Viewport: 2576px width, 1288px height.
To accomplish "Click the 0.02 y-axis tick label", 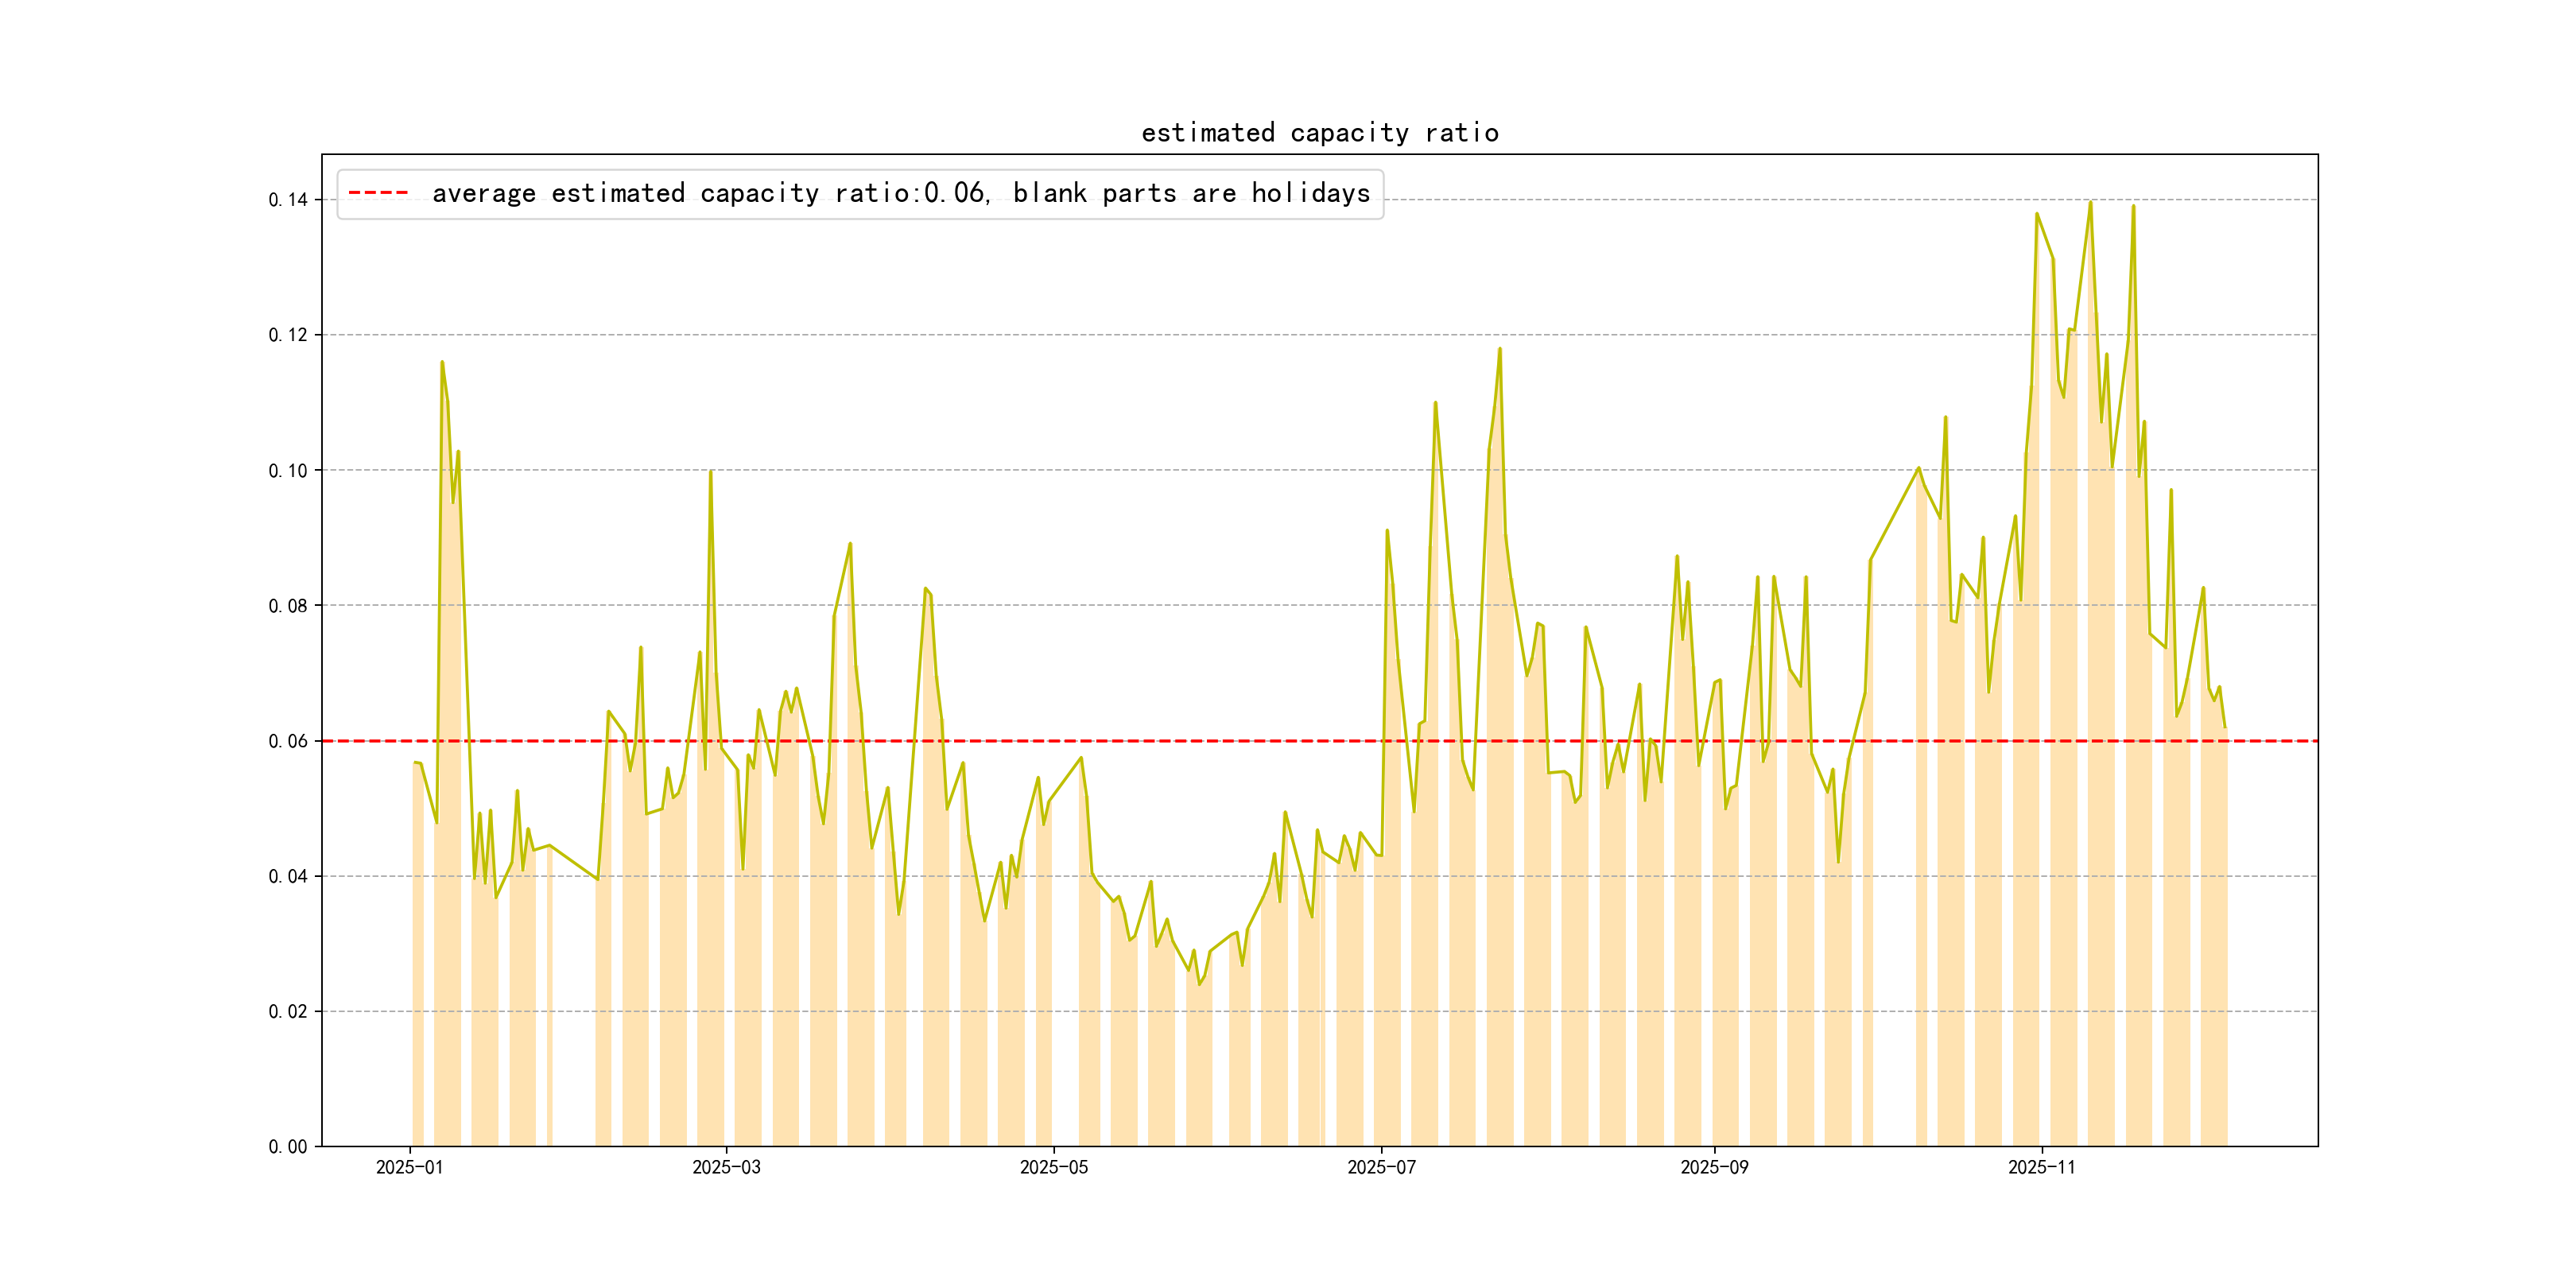I will click(x=288, y=1012).
